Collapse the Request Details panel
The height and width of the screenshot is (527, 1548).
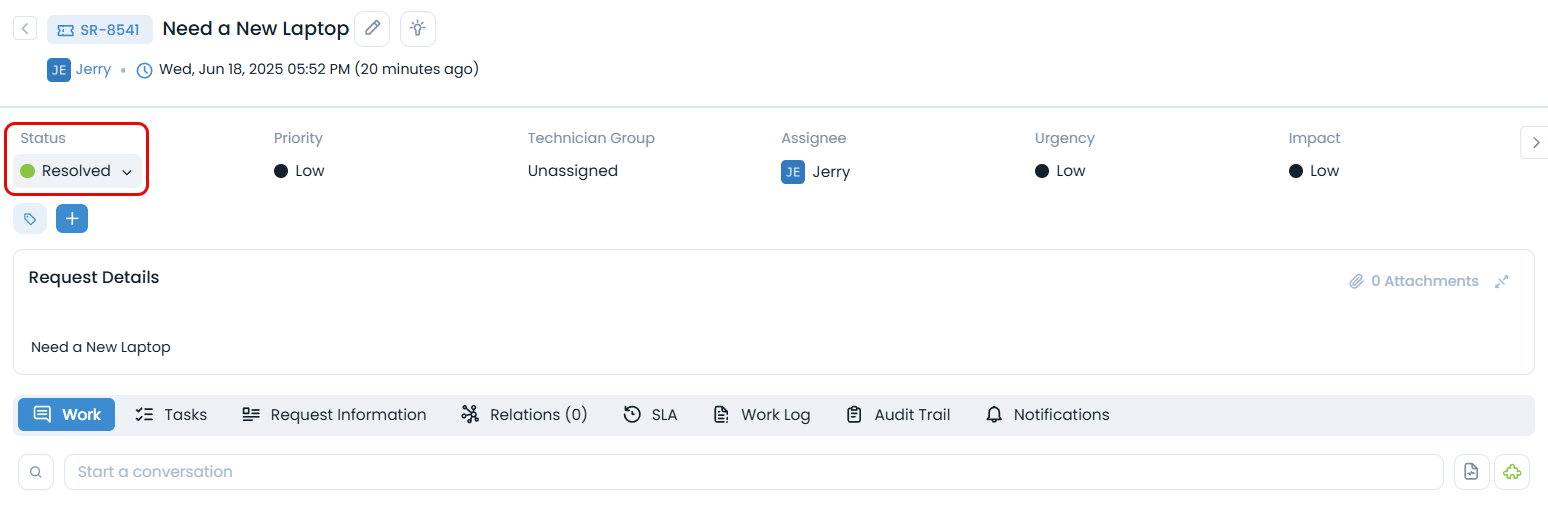[x=1501, y=282]
